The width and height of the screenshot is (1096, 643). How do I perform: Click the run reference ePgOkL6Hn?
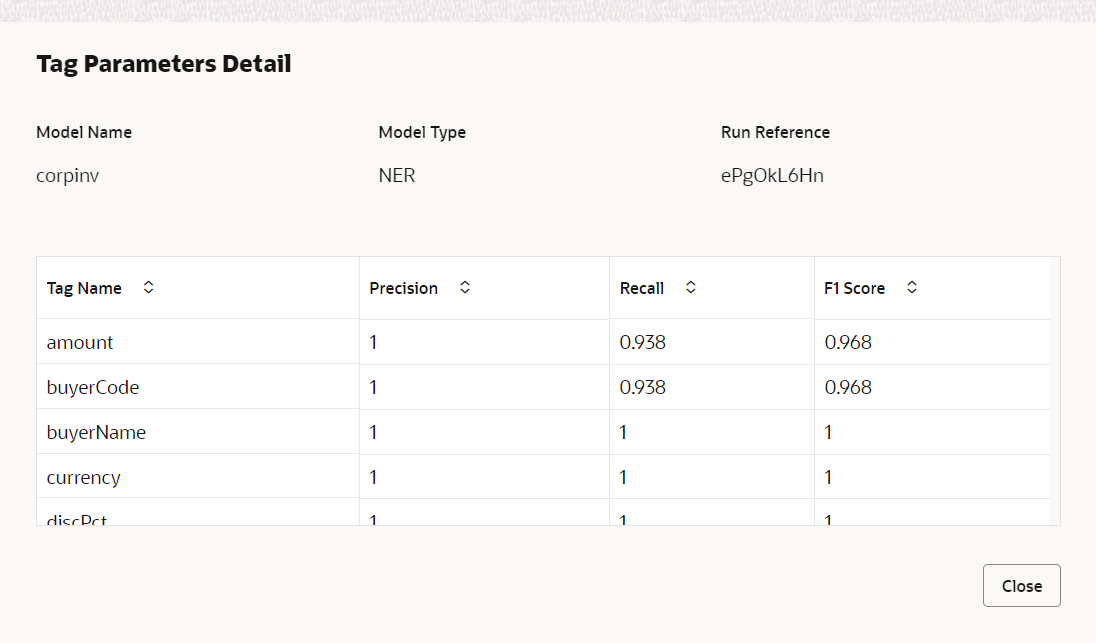pyautogui.click(x=772, y=175)
